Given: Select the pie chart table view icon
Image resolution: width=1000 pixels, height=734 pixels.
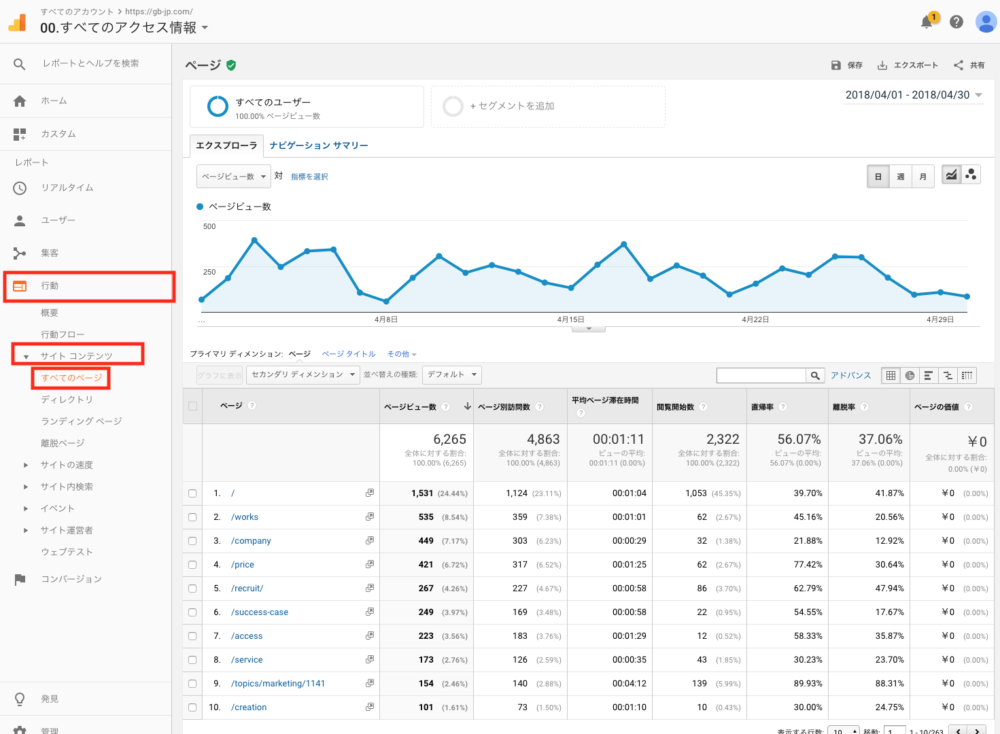Looking at the screenshot, I should coord(909,375).
